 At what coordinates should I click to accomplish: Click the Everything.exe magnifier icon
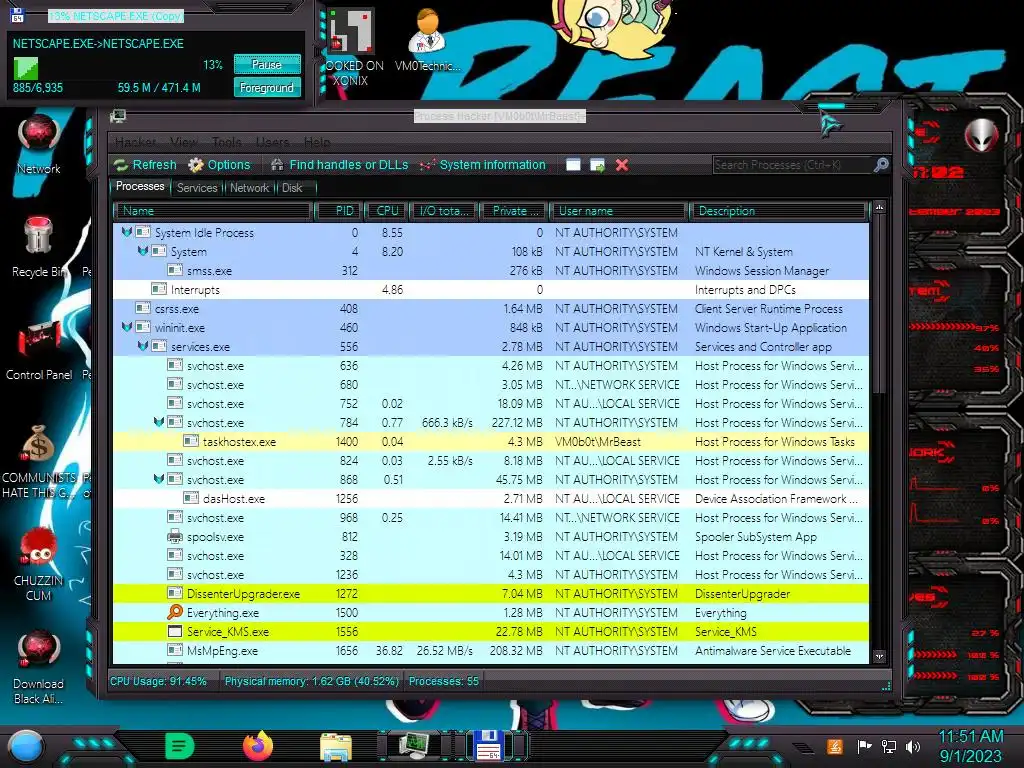click(174, 612)
